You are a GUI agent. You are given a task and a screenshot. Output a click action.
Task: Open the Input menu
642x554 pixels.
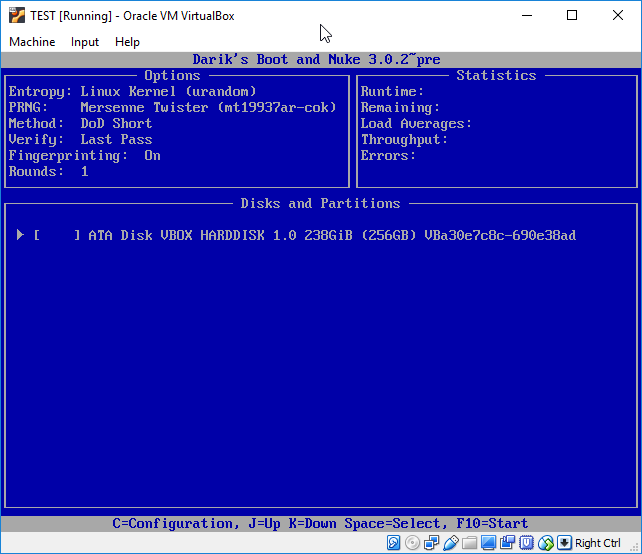(85, 42)
